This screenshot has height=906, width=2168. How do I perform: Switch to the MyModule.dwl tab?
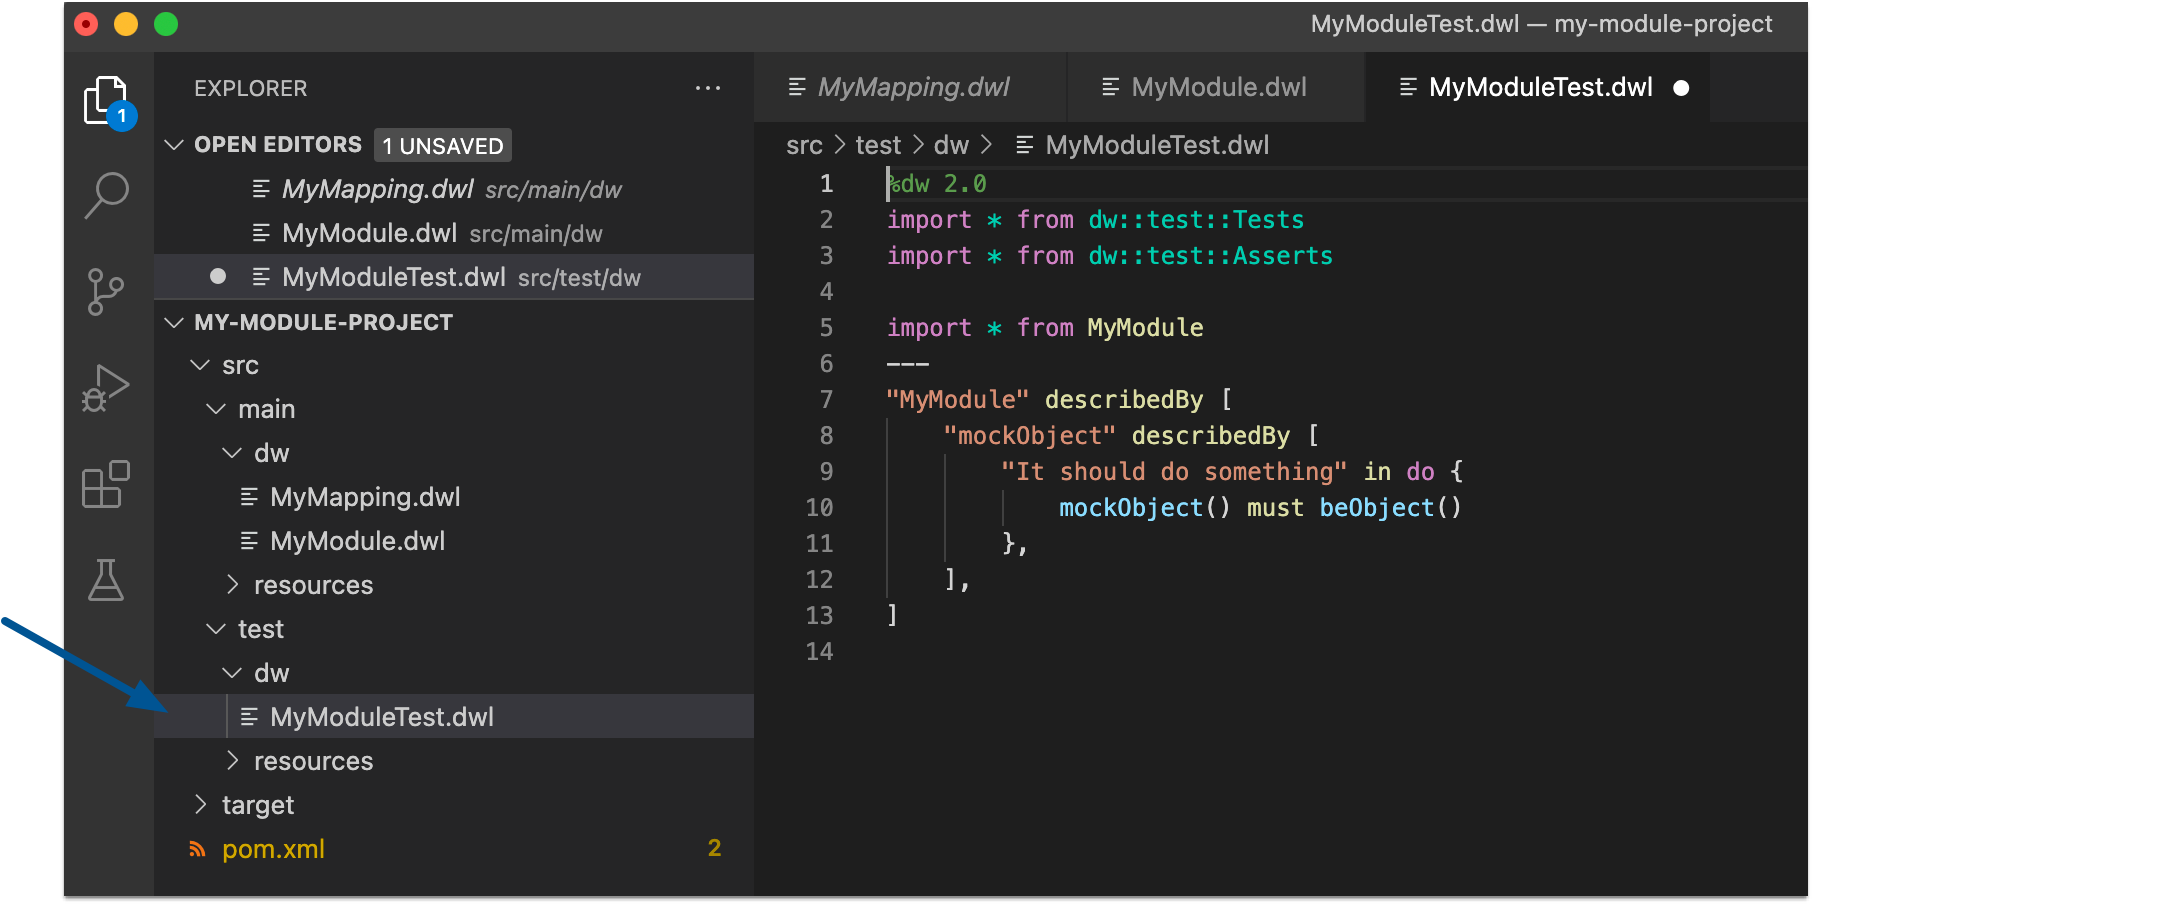click(1218, 87)
